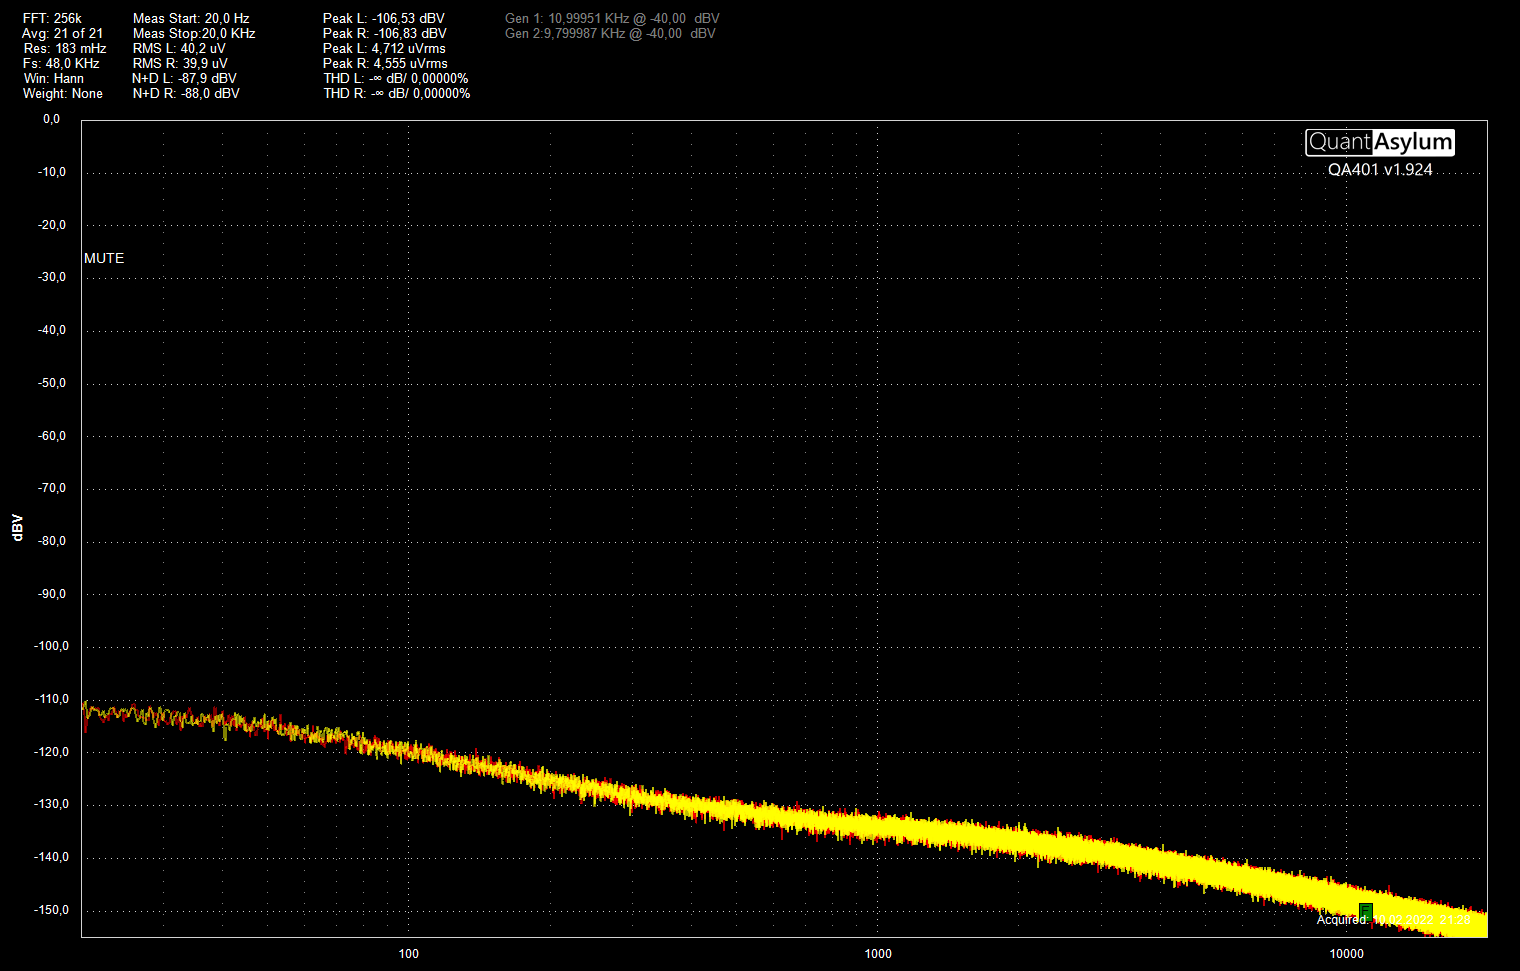Image resolution: width=1520 pixels, height=971 pixels.
Task: Click the QuantAsylum logo
Action: point(1380,142)
